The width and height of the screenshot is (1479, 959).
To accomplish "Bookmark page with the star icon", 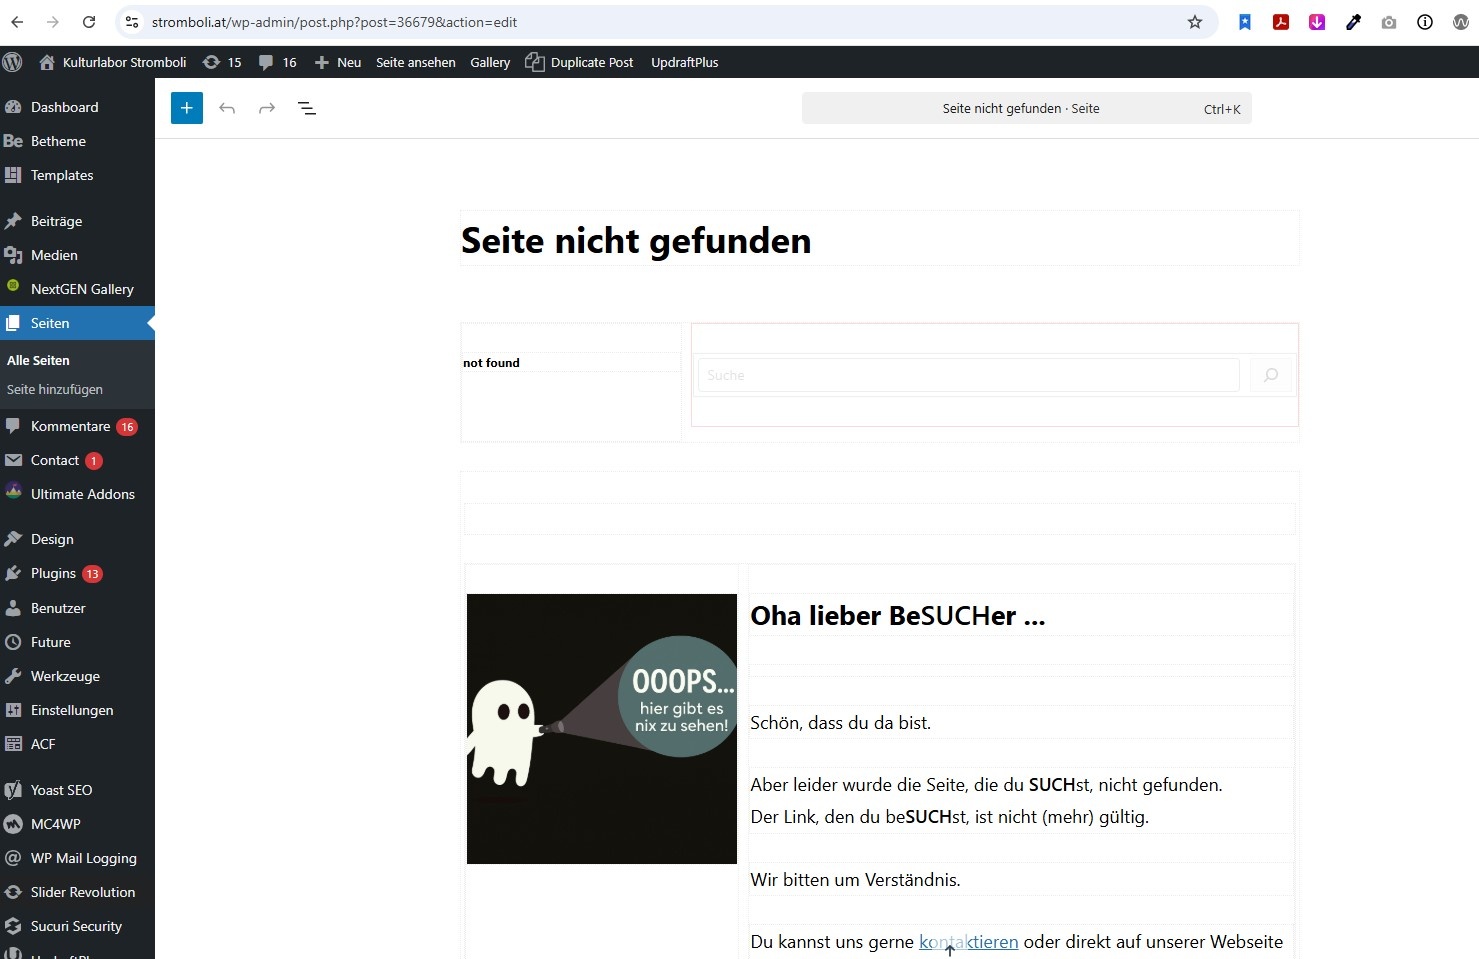I will (1194, 22).
